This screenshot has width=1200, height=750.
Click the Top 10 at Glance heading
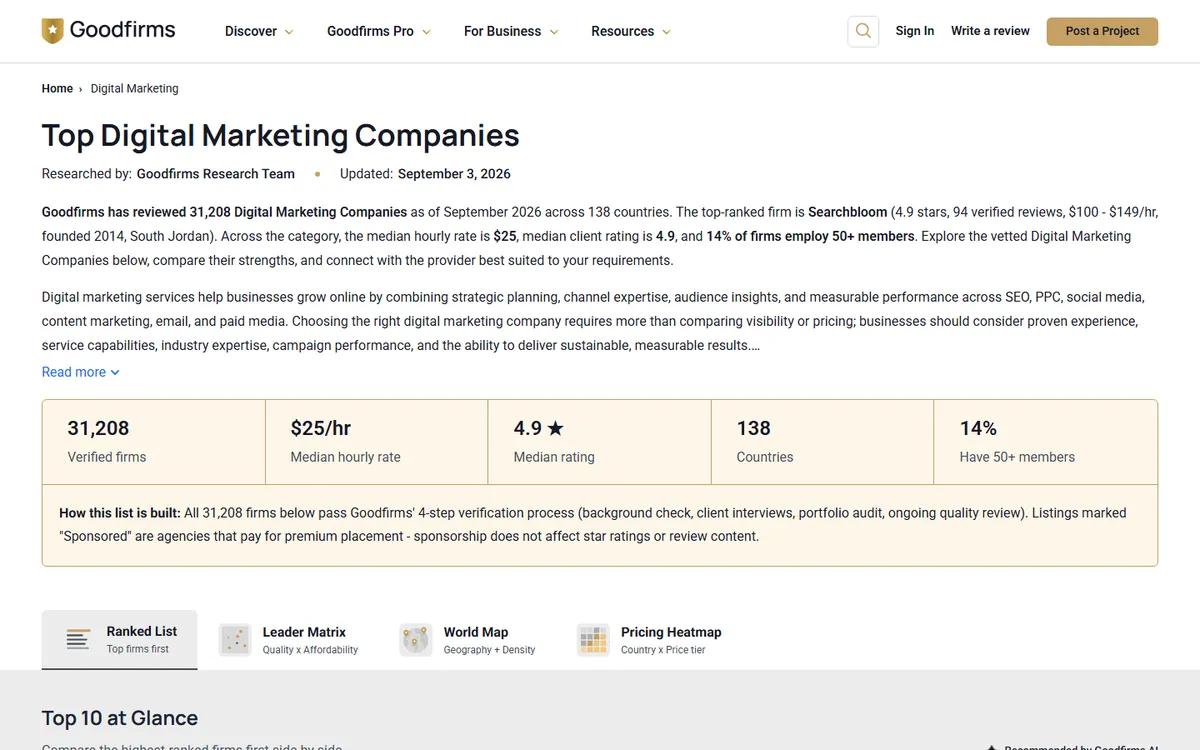point(120,718)
